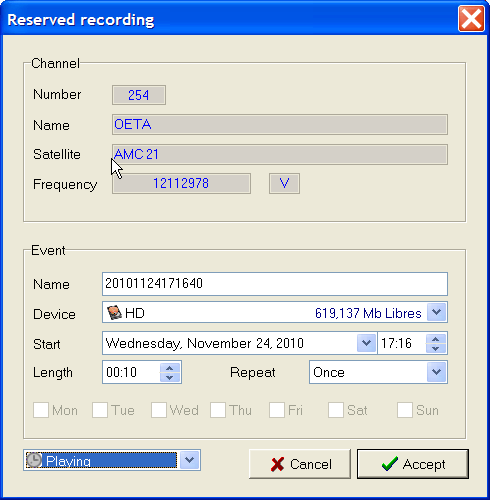Increase recording length with up arrow

[x=170, y=368]
